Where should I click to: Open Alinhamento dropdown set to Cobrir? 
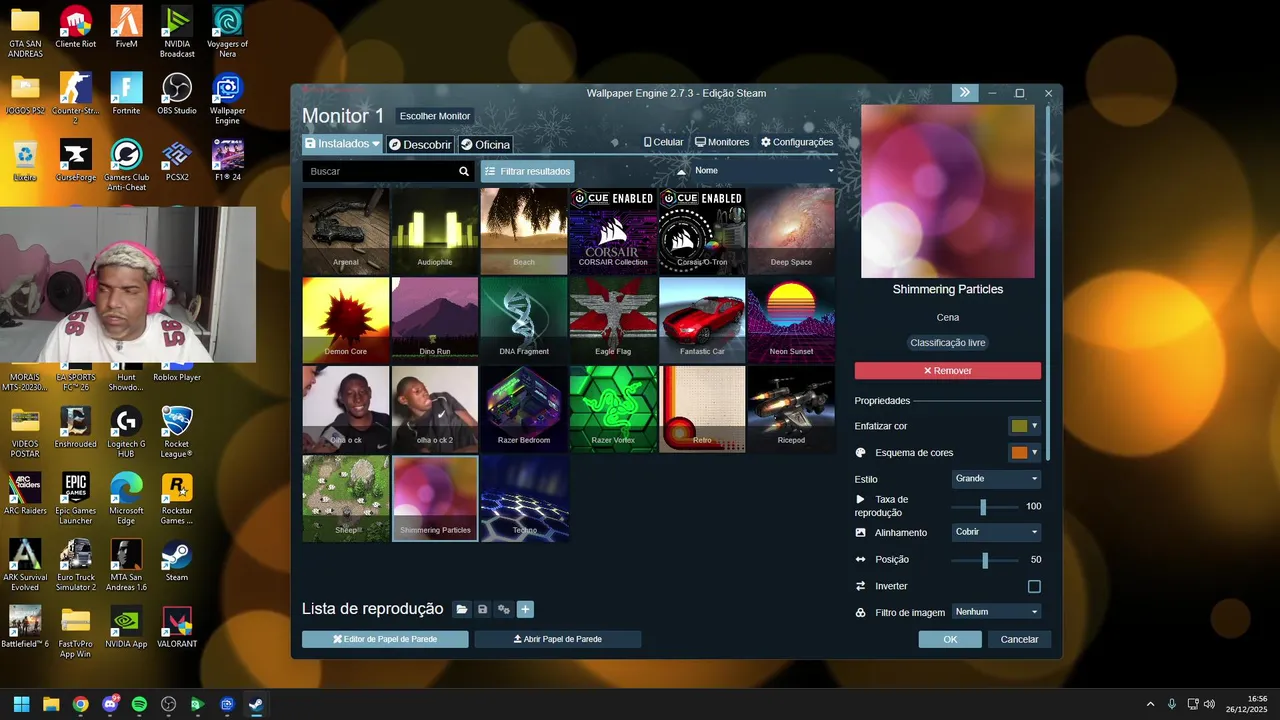tap(996, 532)
